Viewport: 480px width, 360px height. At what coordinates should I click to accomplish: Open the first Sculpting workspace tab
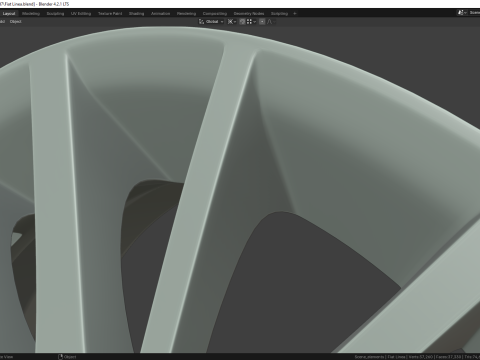pos(55,14)
